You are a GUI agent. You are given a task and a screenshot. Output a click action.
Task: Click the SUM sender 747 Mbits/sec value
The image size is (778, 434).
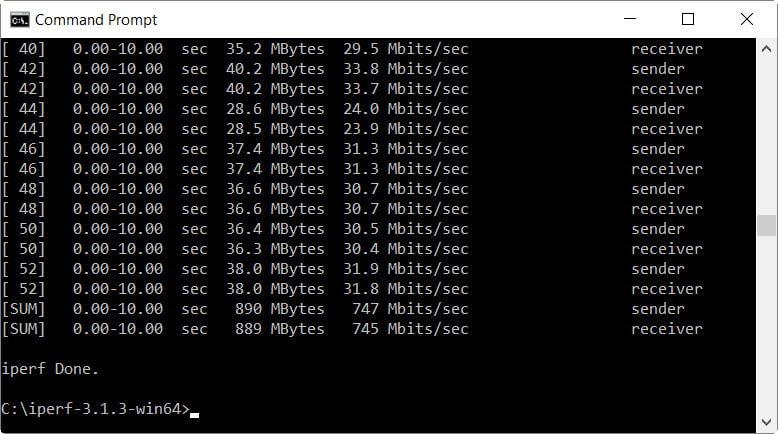pyautogui.click(x=410, y=309)
